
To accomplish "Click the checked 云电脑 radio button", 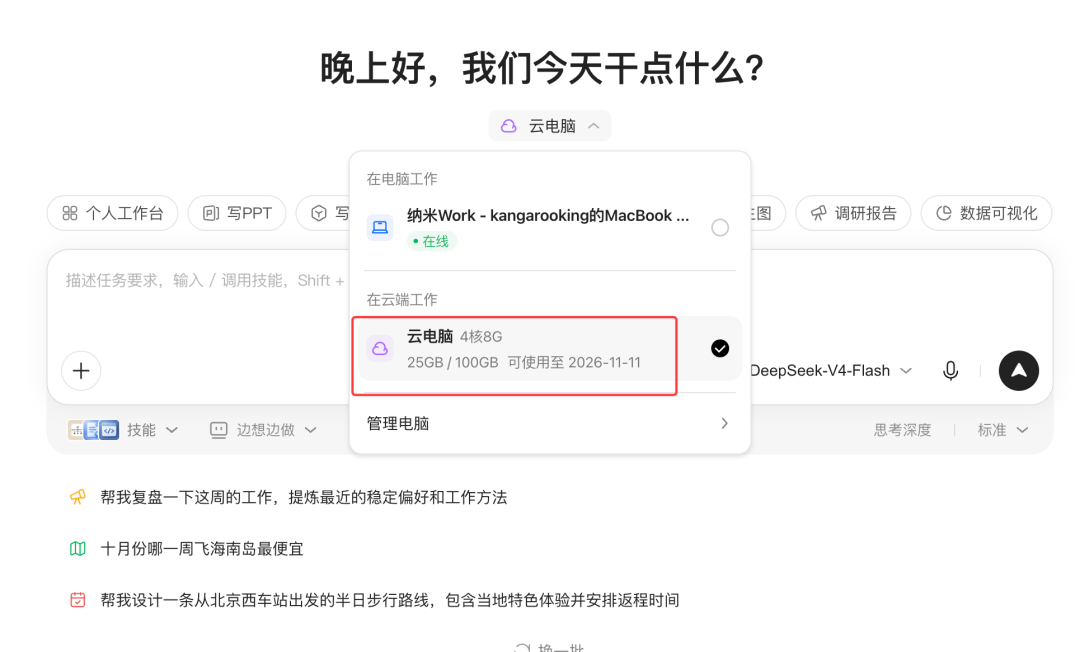I will (x=720, y=348).
